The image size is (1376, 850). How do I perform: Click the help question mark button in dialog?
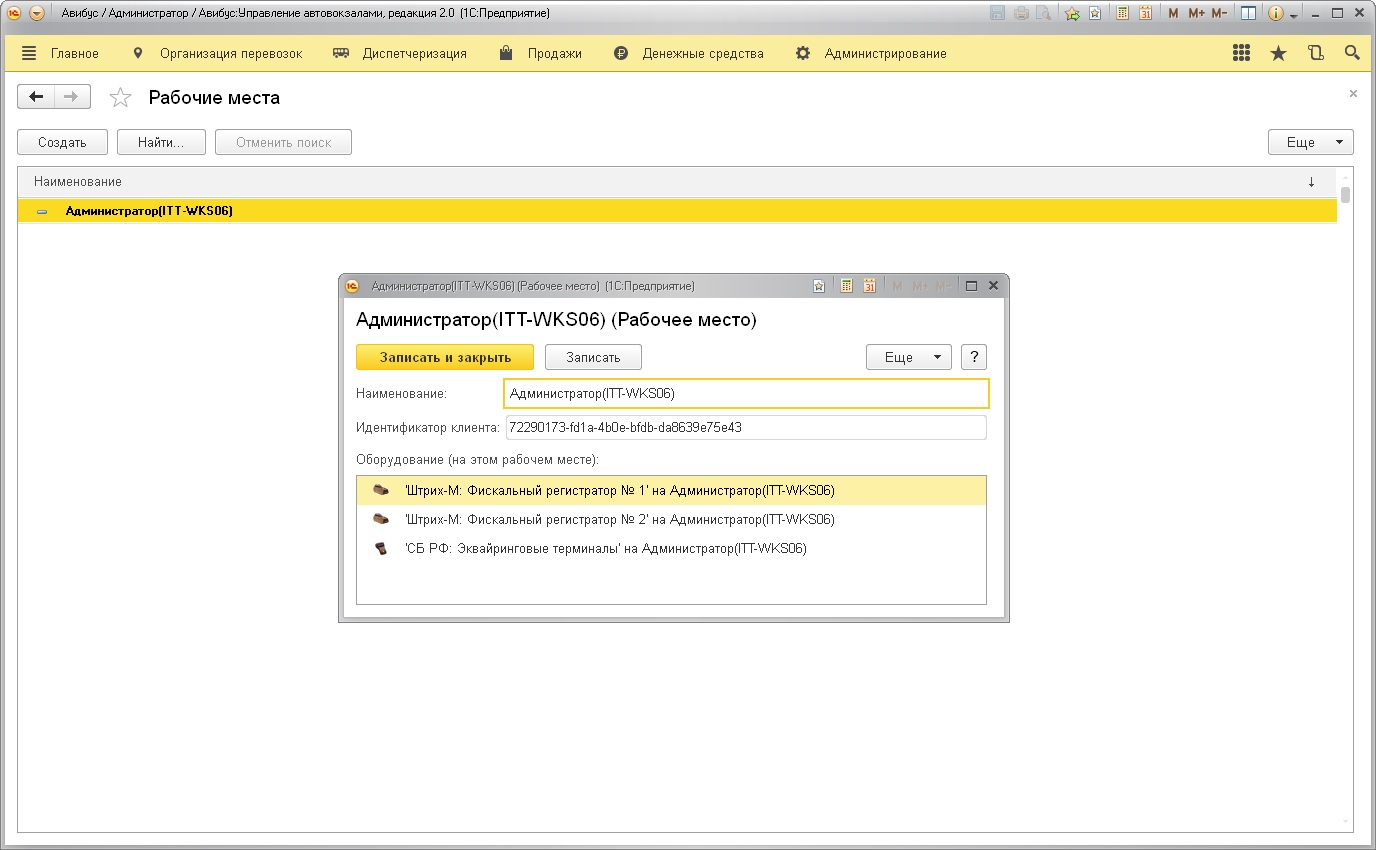pyautogui.click(x=973, y=357)
